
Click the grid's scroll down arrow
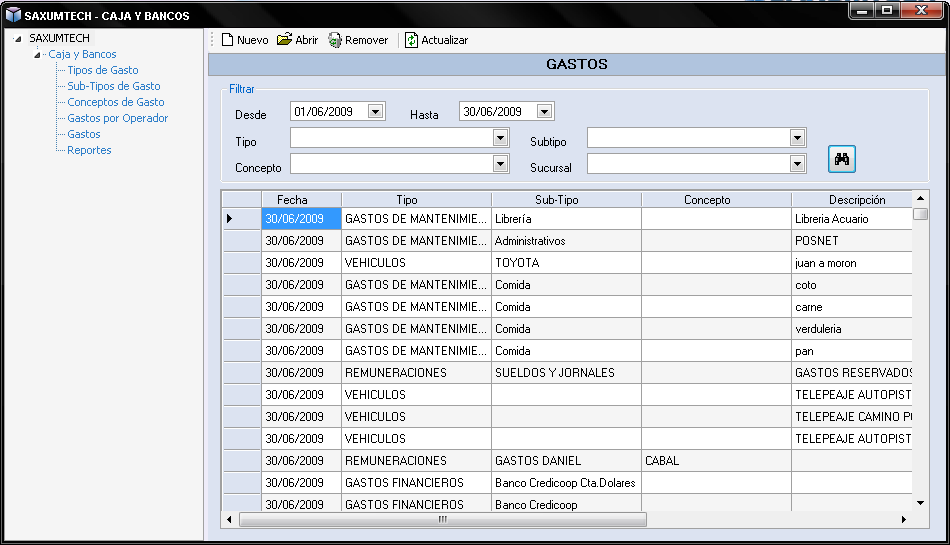(x=920, y=503)
